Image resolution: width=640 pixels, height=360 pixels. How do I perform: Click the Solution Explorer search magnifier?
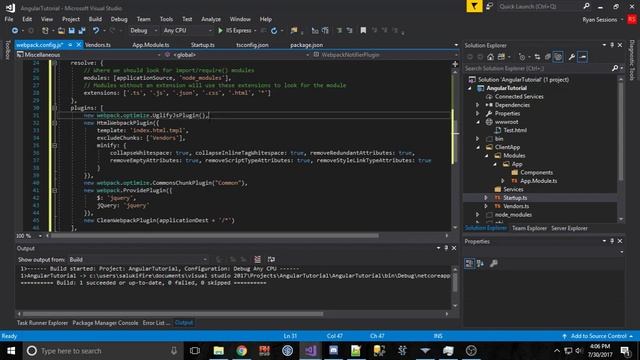click(615, 69)
